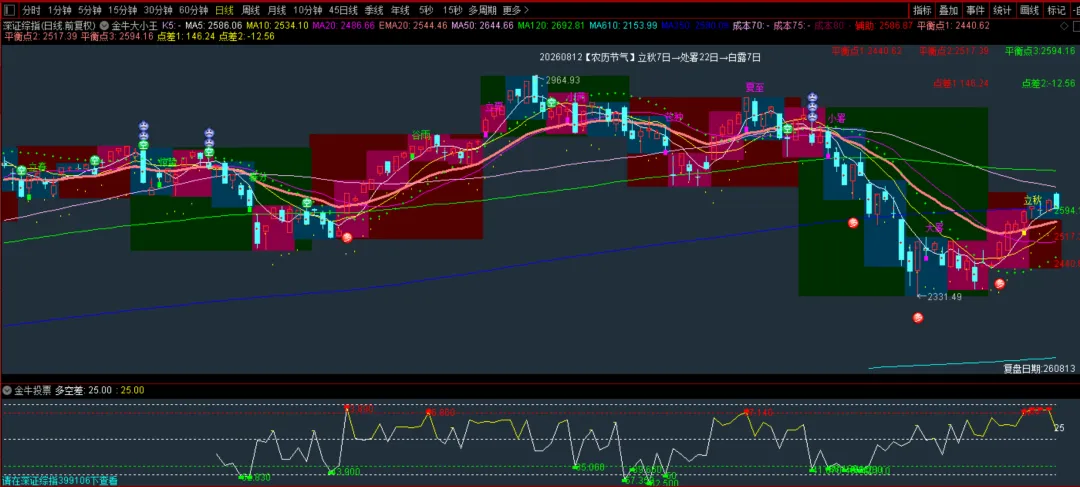The height and width of the screenshot is (487, 1080).
Task: Switch to 月线 monthly chart
Action: click(x=276, y=10)
